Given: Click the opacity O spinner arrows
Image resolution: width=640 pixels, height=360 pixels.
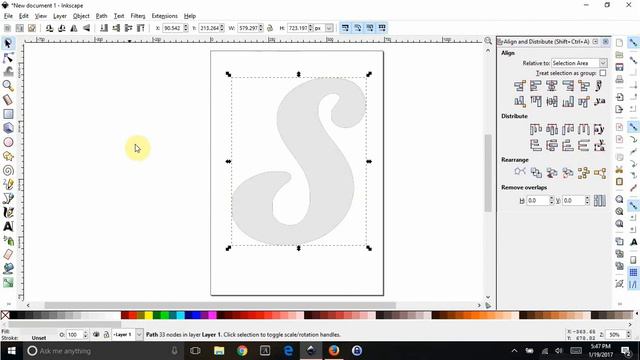Looking at the screenshot, I should pos(85,335).
